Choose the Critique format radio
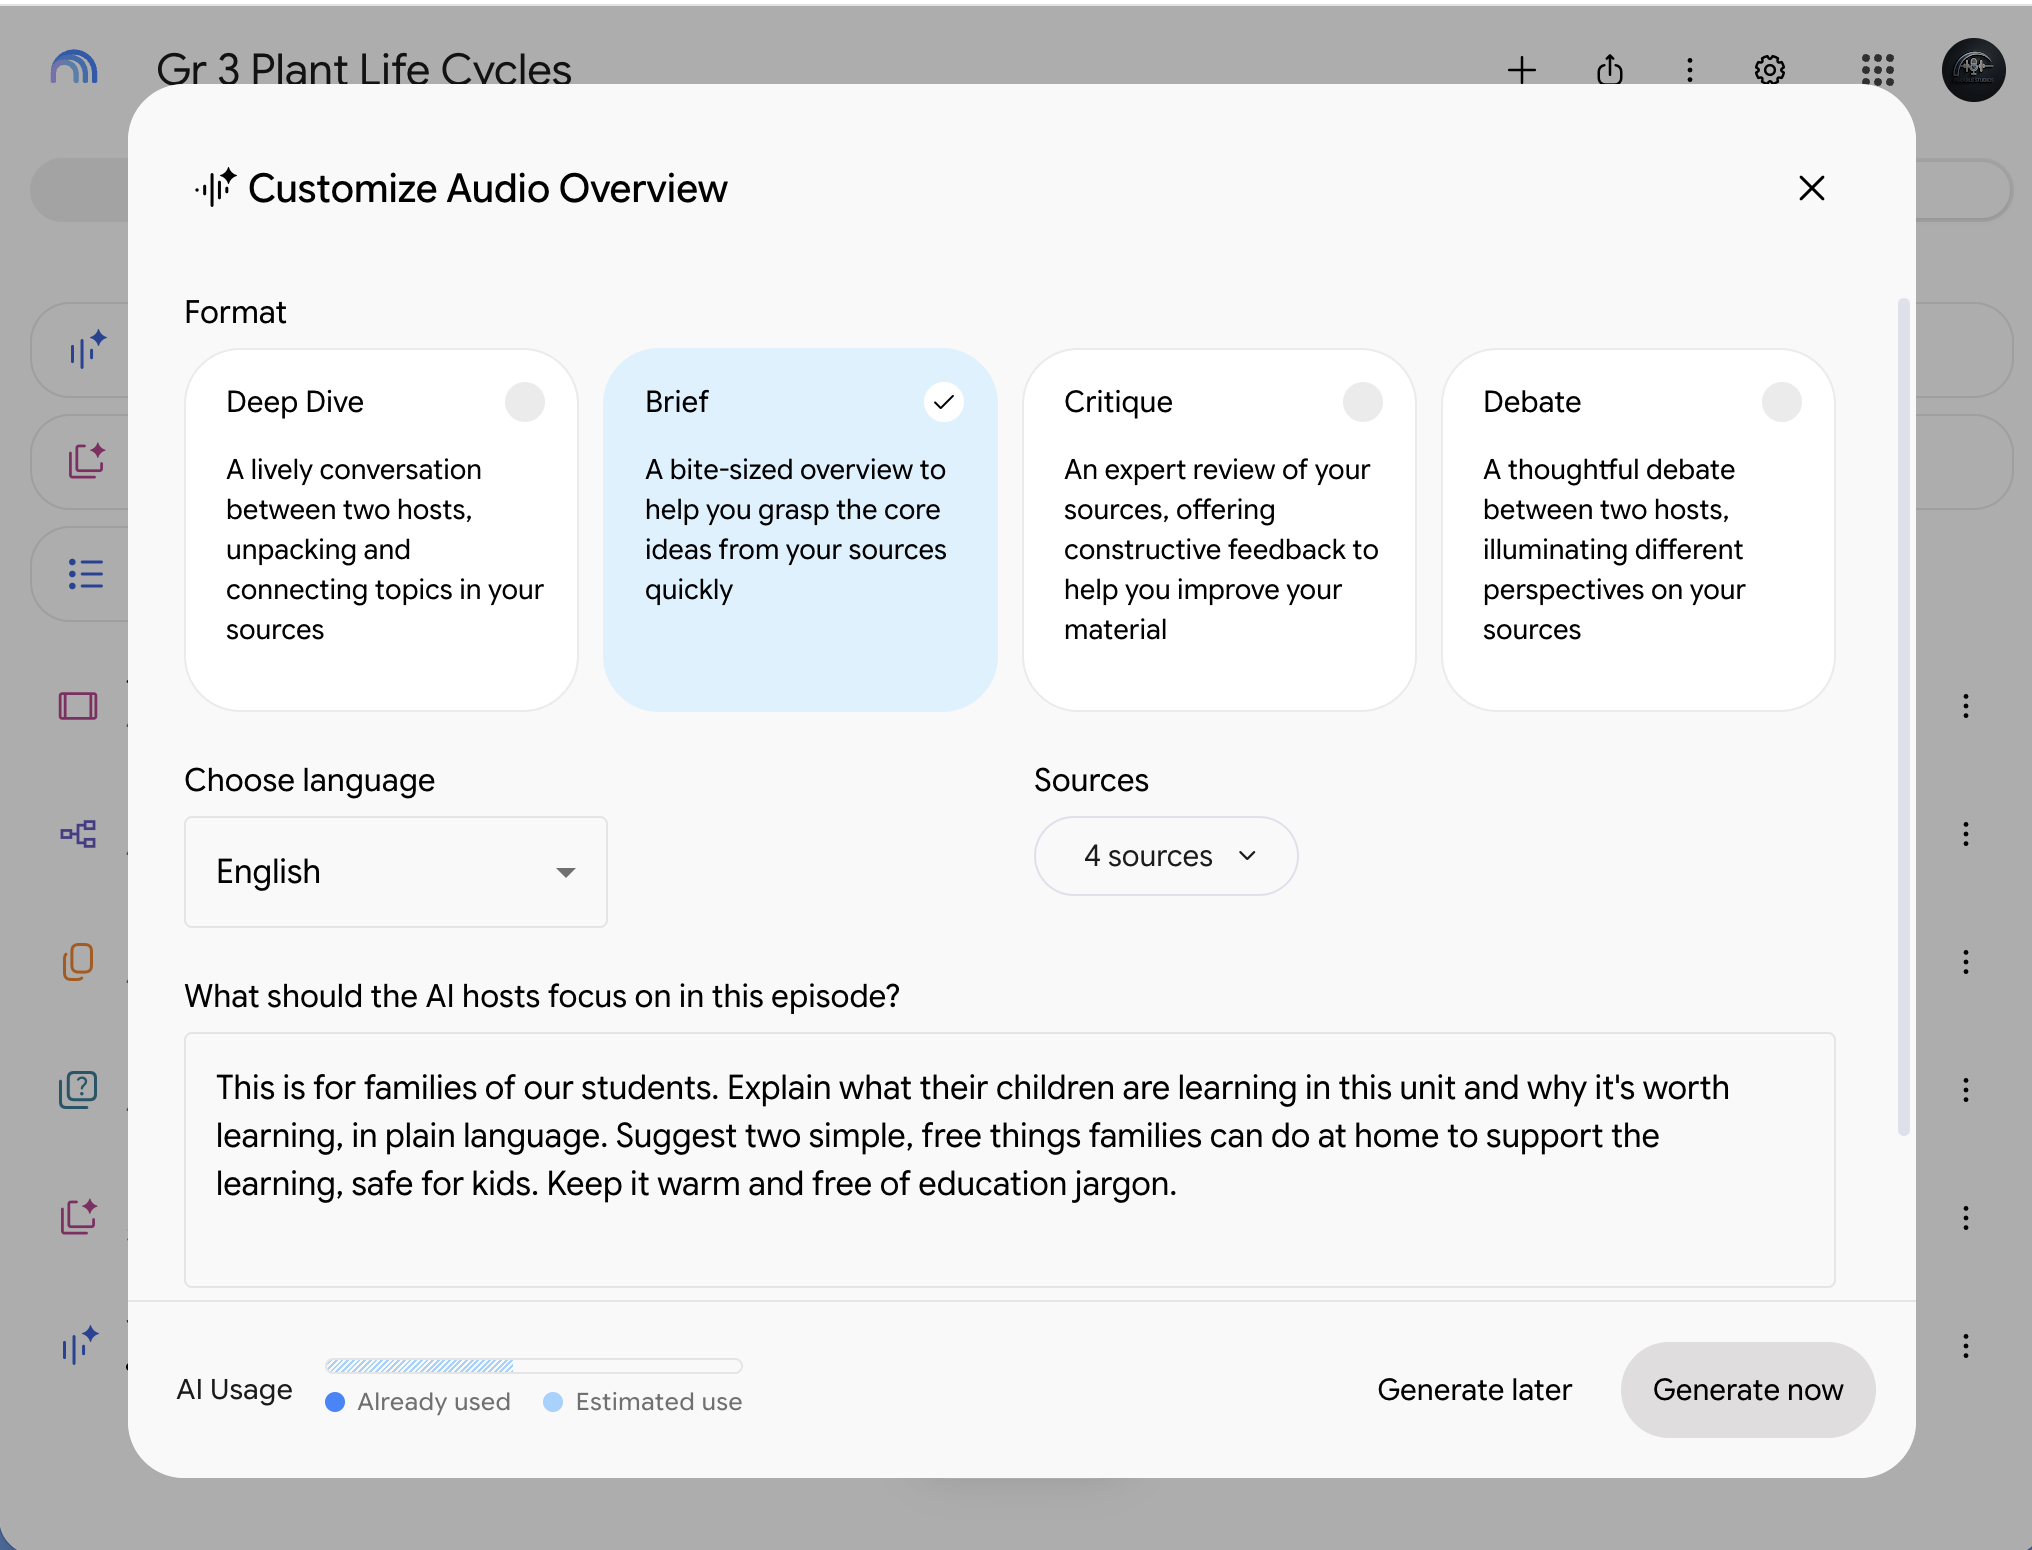This screenshot has height=1550, width=2032. pyautogui.click(x=1362, y=402)
